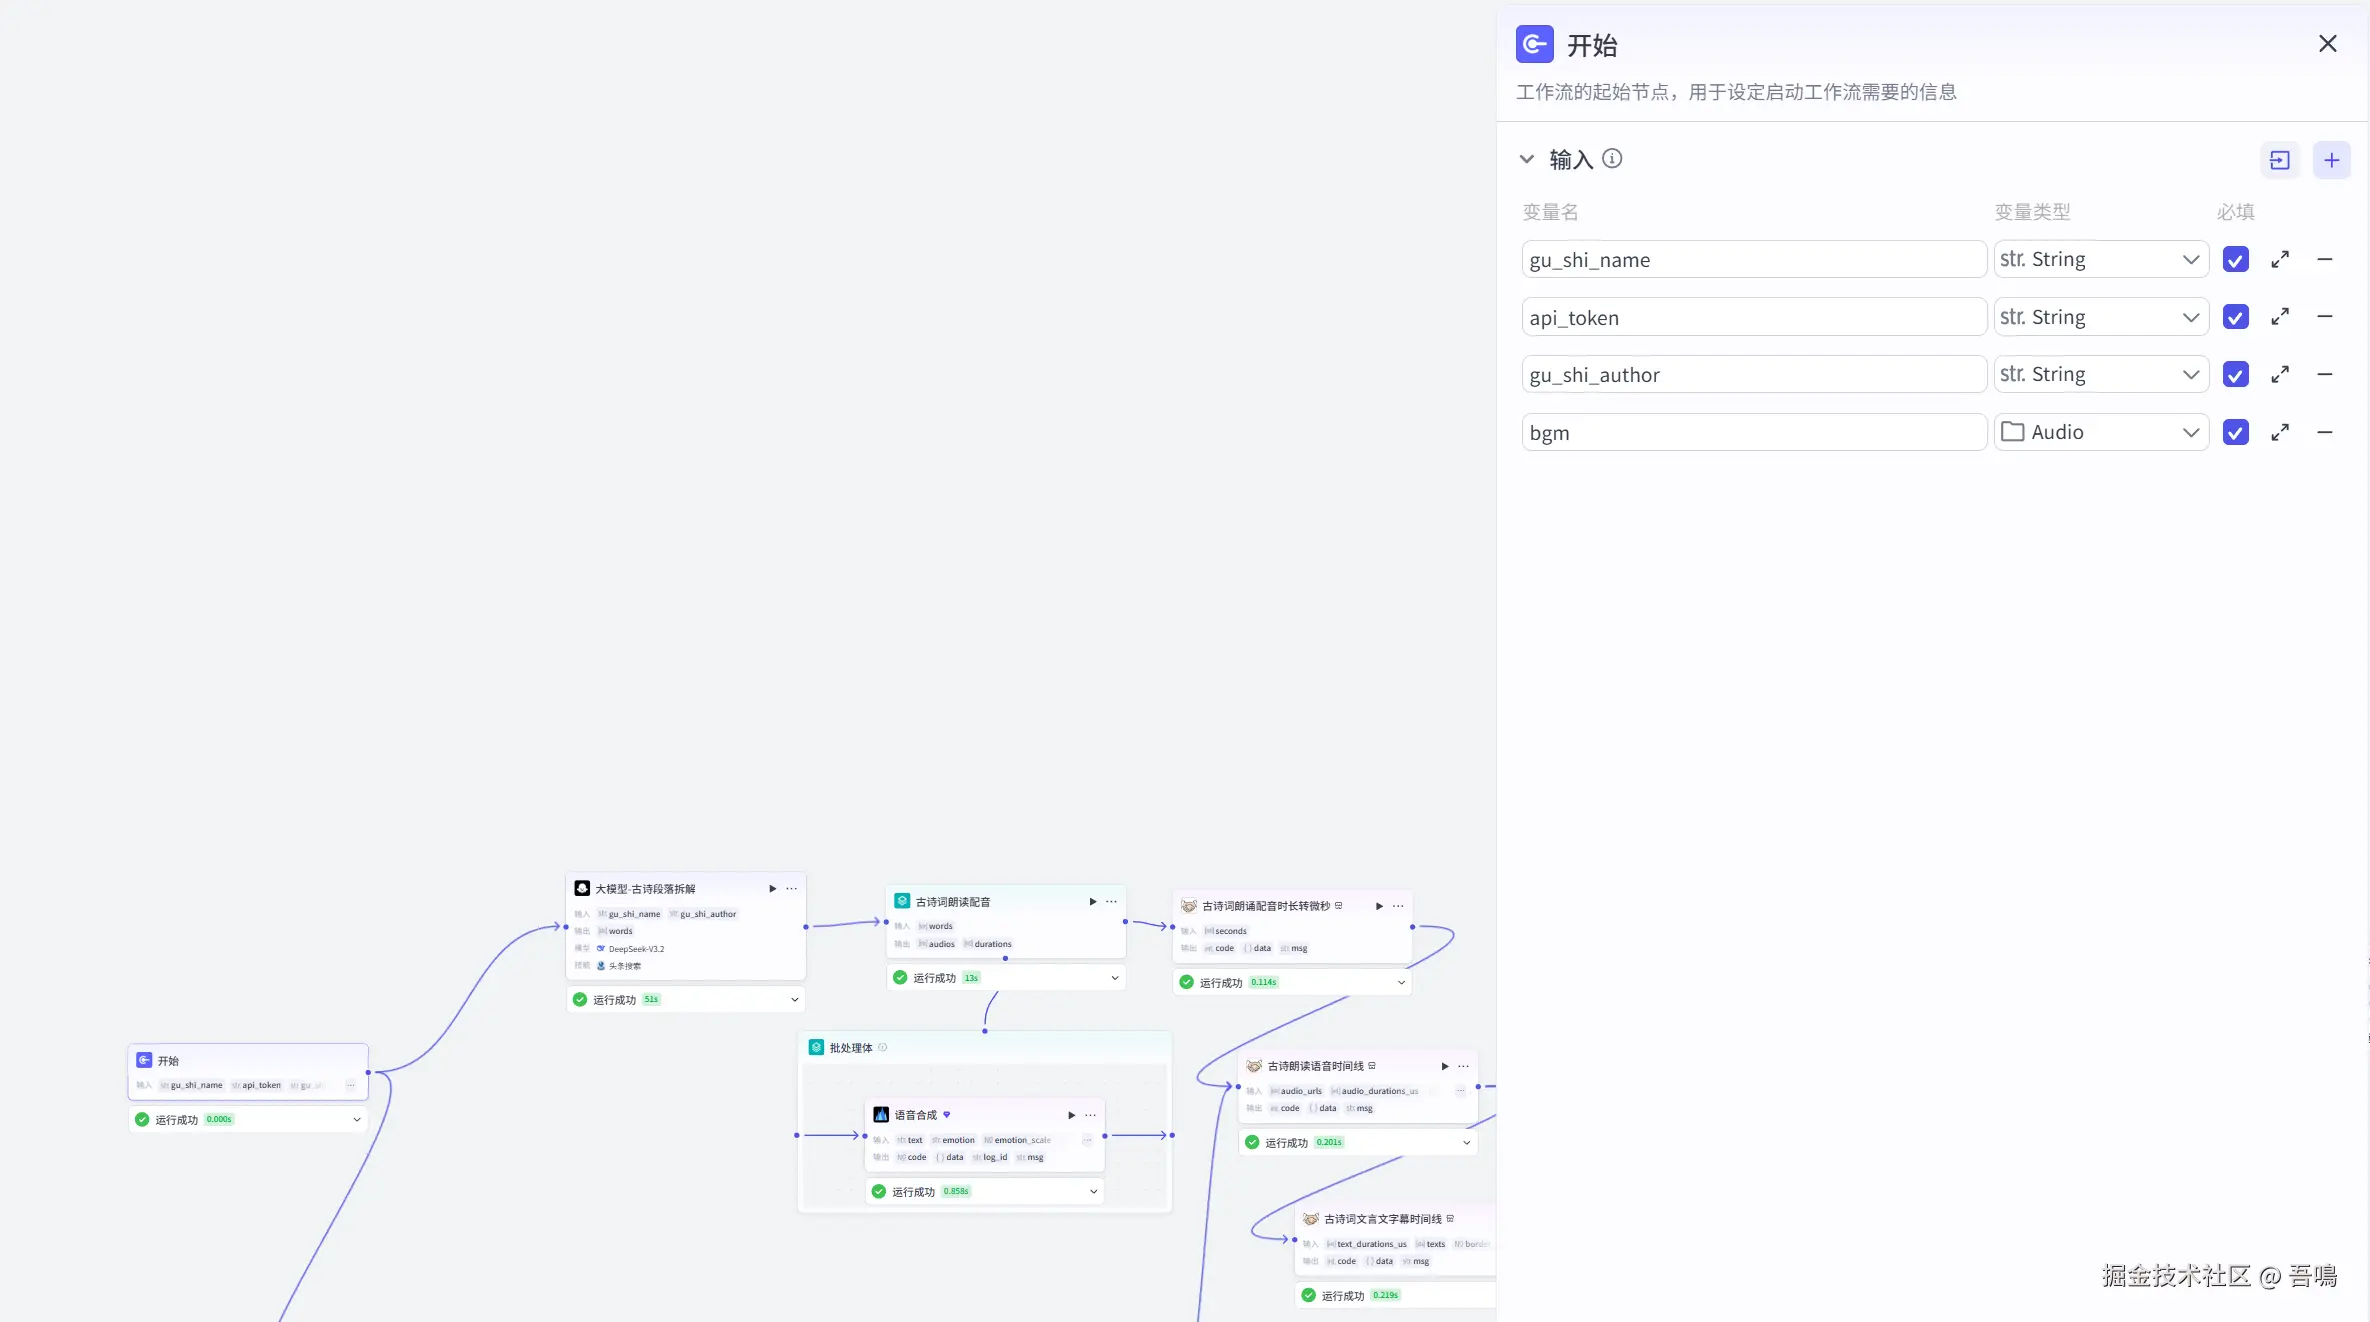Click play icon on 语音合成 node
This screenshot has height=1322, width=2370.
click(x=1071, y=1114)
